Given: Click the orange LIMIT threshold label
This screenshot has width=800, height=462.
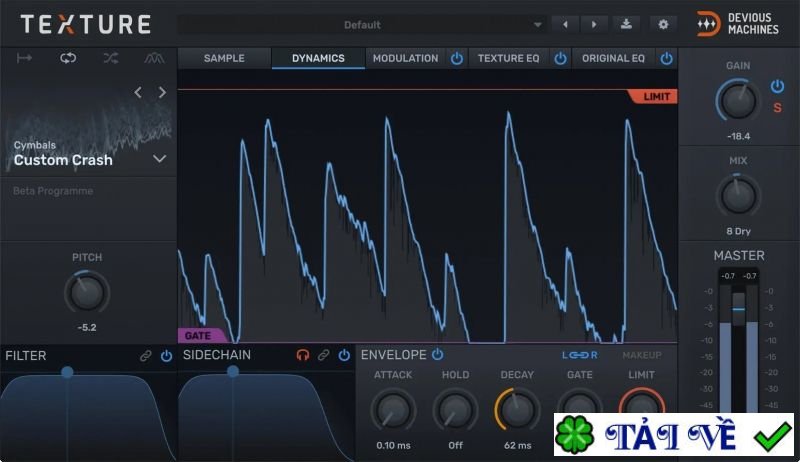Looking at the screenshot, I should click(x=654, y=96).
